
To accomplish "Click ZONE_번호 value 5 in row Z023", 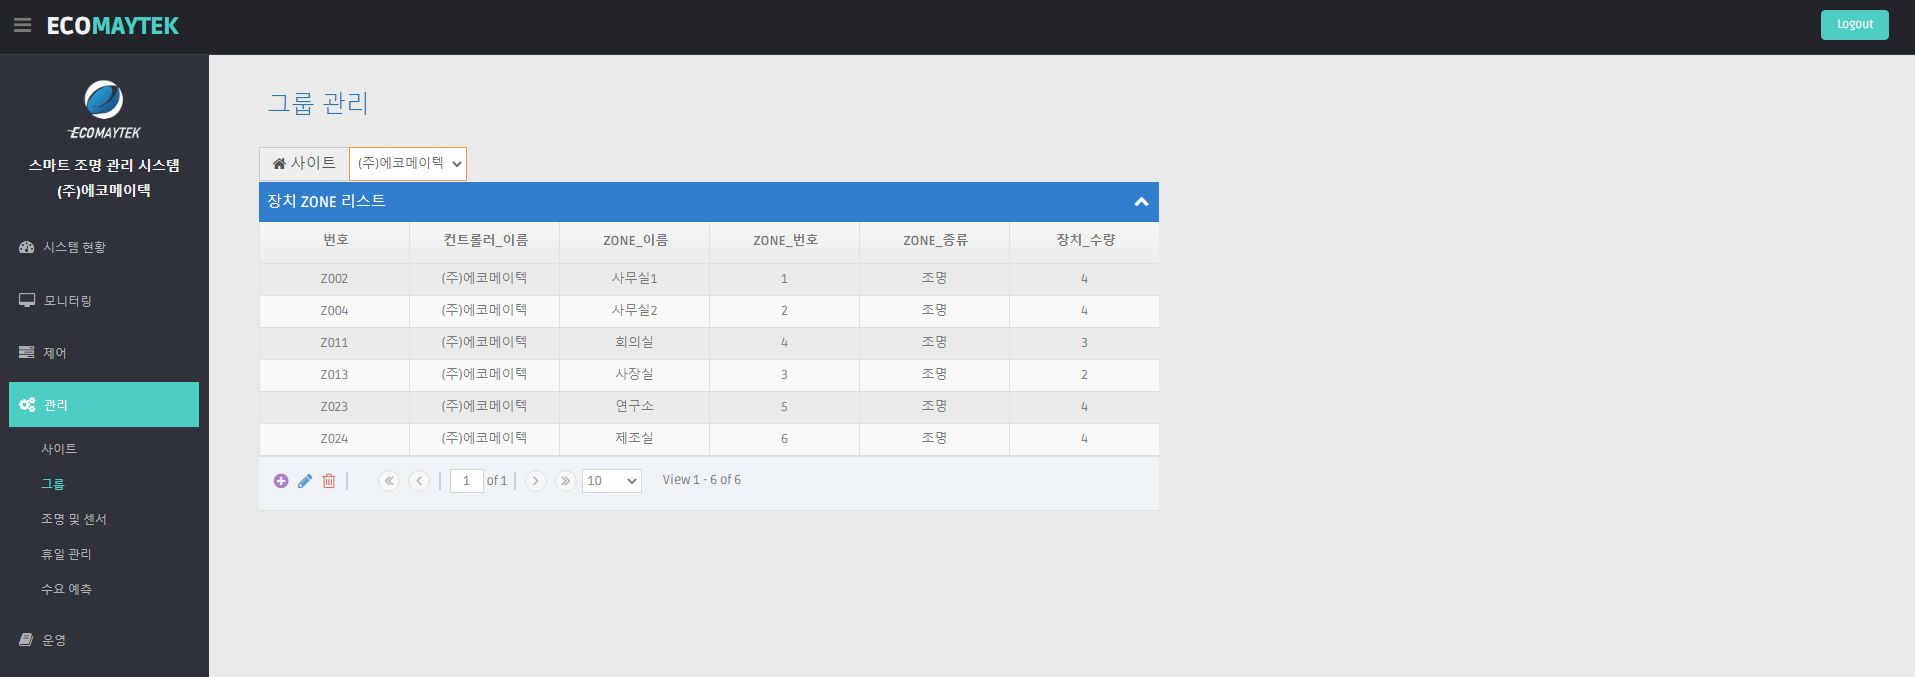I will [785, 407].
